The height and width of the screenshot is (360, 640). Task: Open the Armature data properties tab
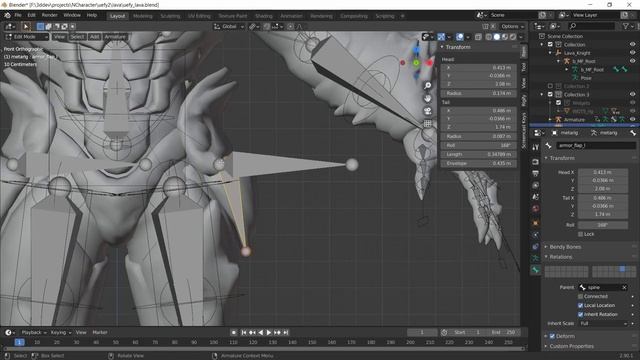(536, 258)
